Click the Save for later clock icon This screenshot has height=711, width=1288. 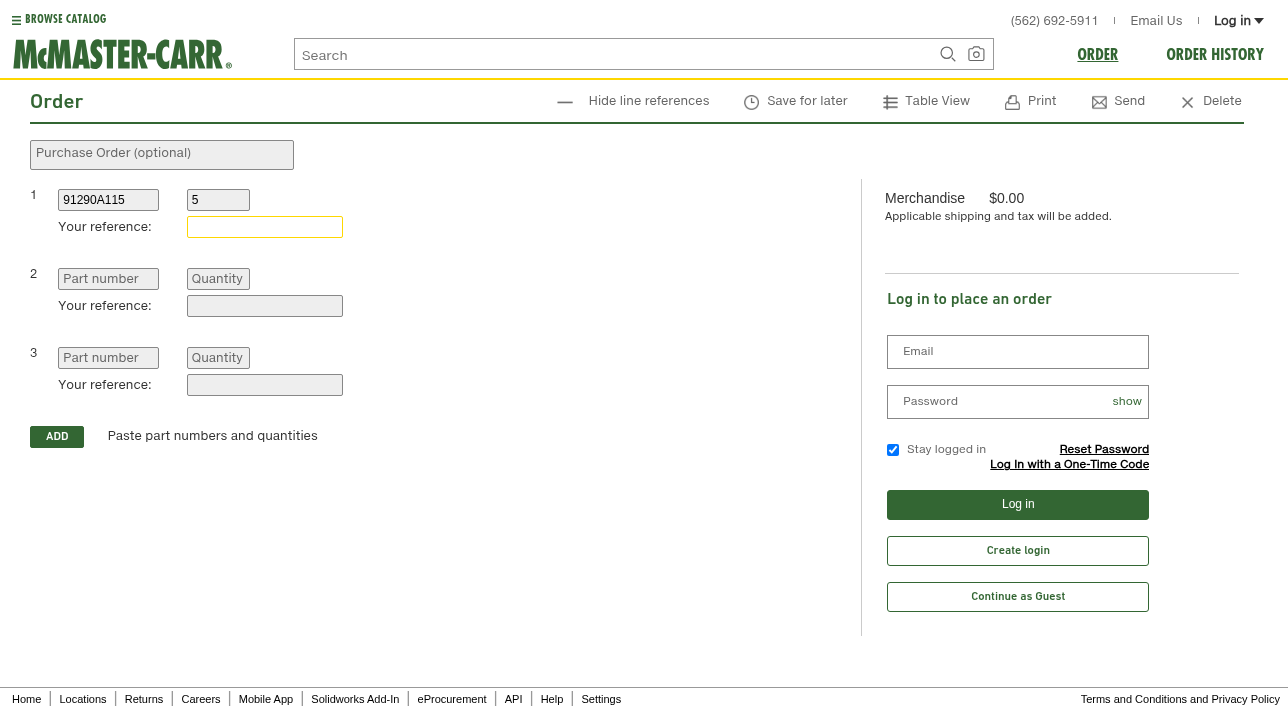click(x=752, y=102)
